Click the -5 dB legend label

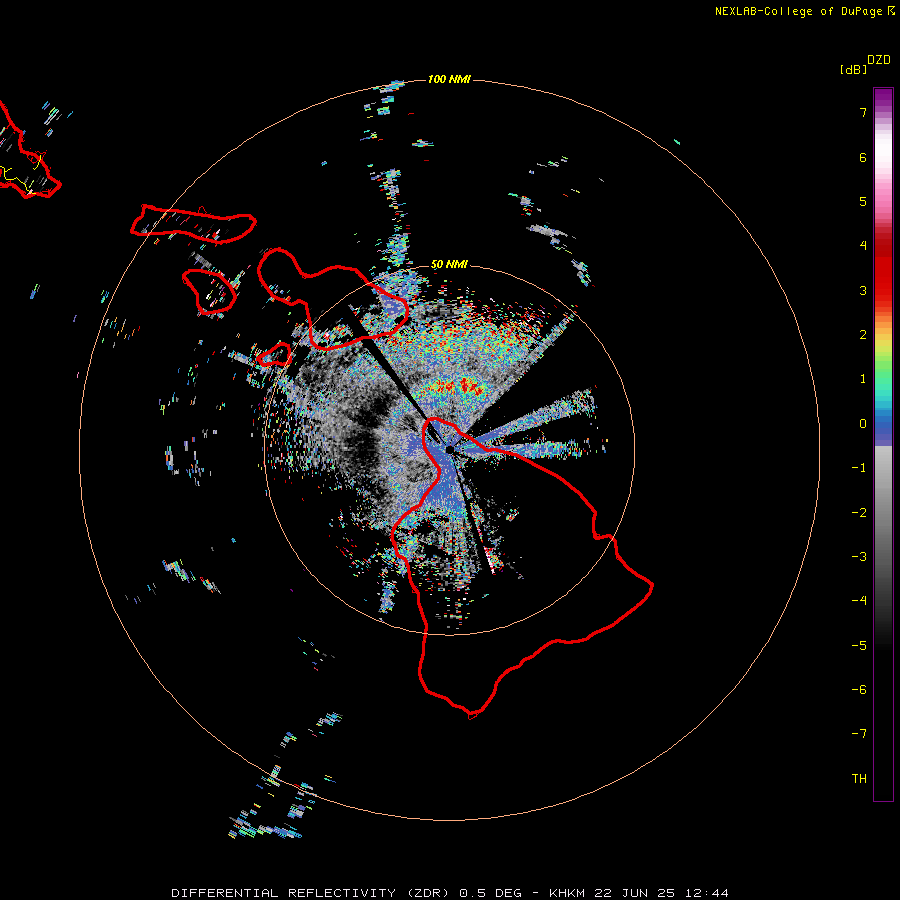pos(859,646)
